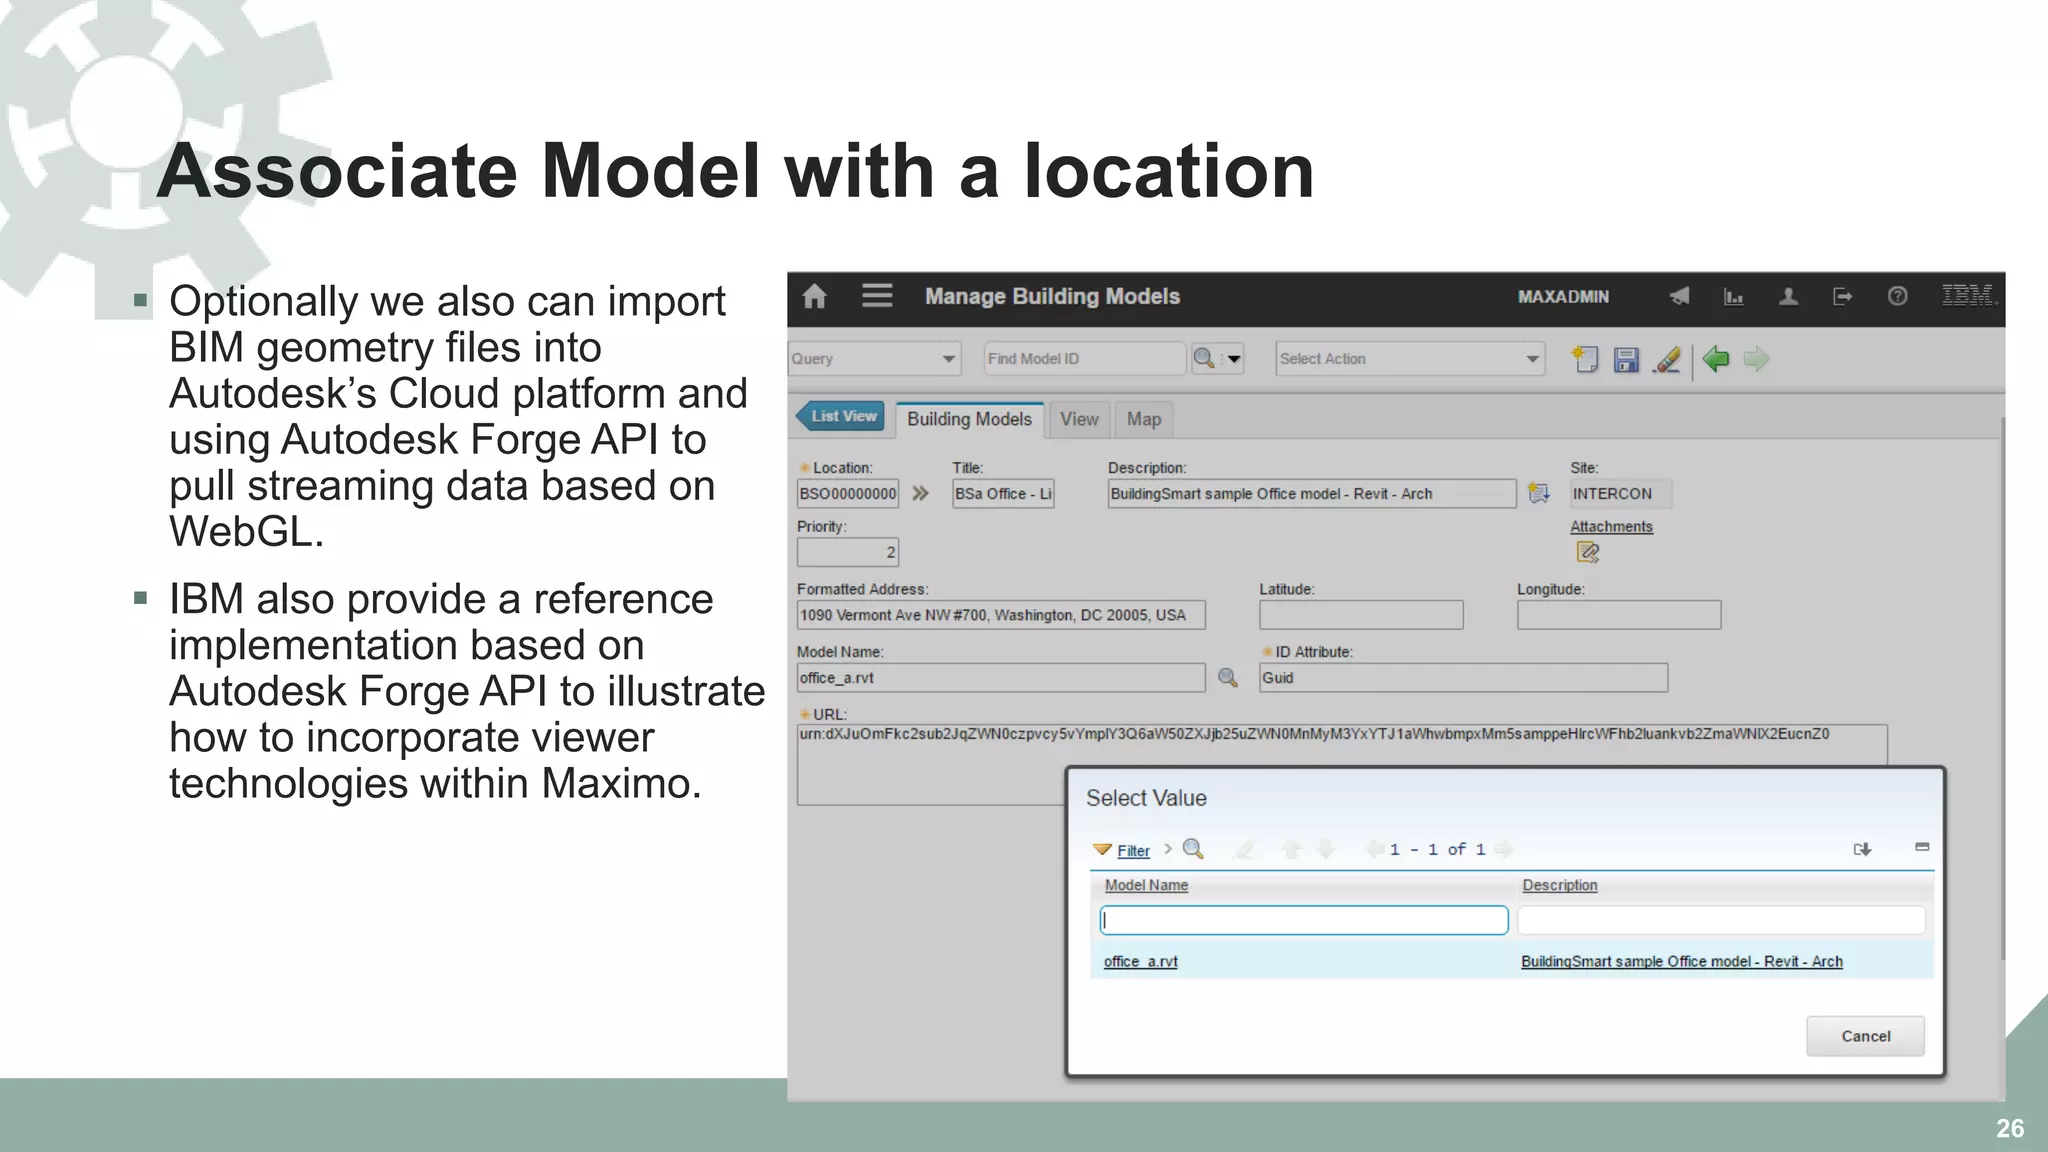This screenshot has width=2048, height=1152.
Task: Click the Description input field
Action: [1312, 493]
